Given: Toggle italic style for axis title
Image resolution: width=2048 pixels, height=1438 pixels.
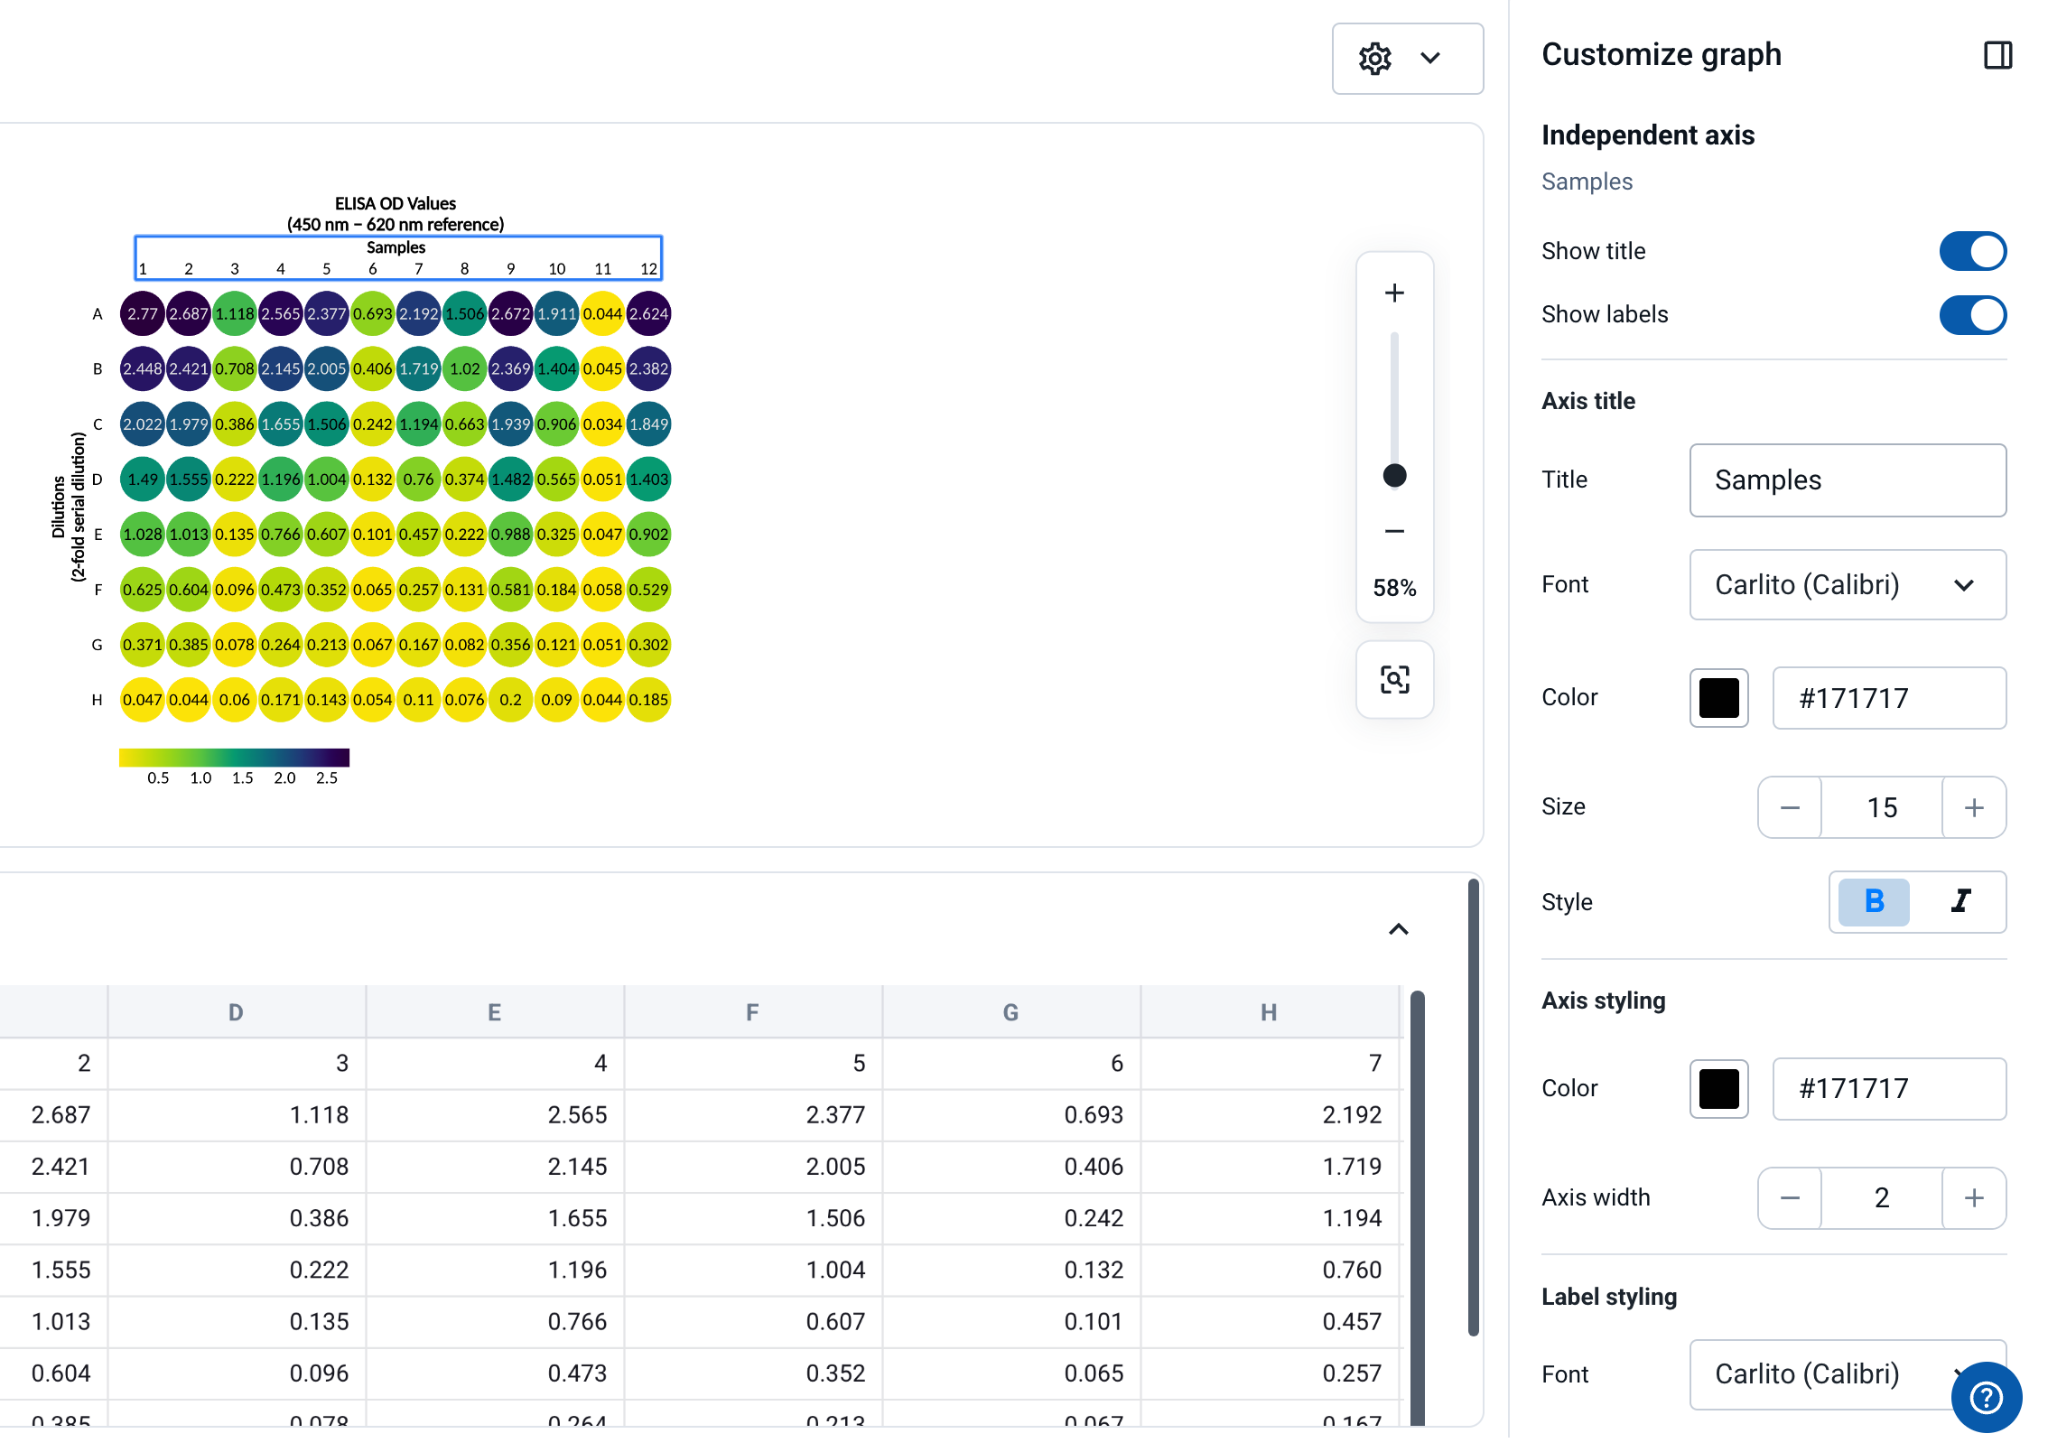Looking at the screenshot, I should tap(1961, 902).
